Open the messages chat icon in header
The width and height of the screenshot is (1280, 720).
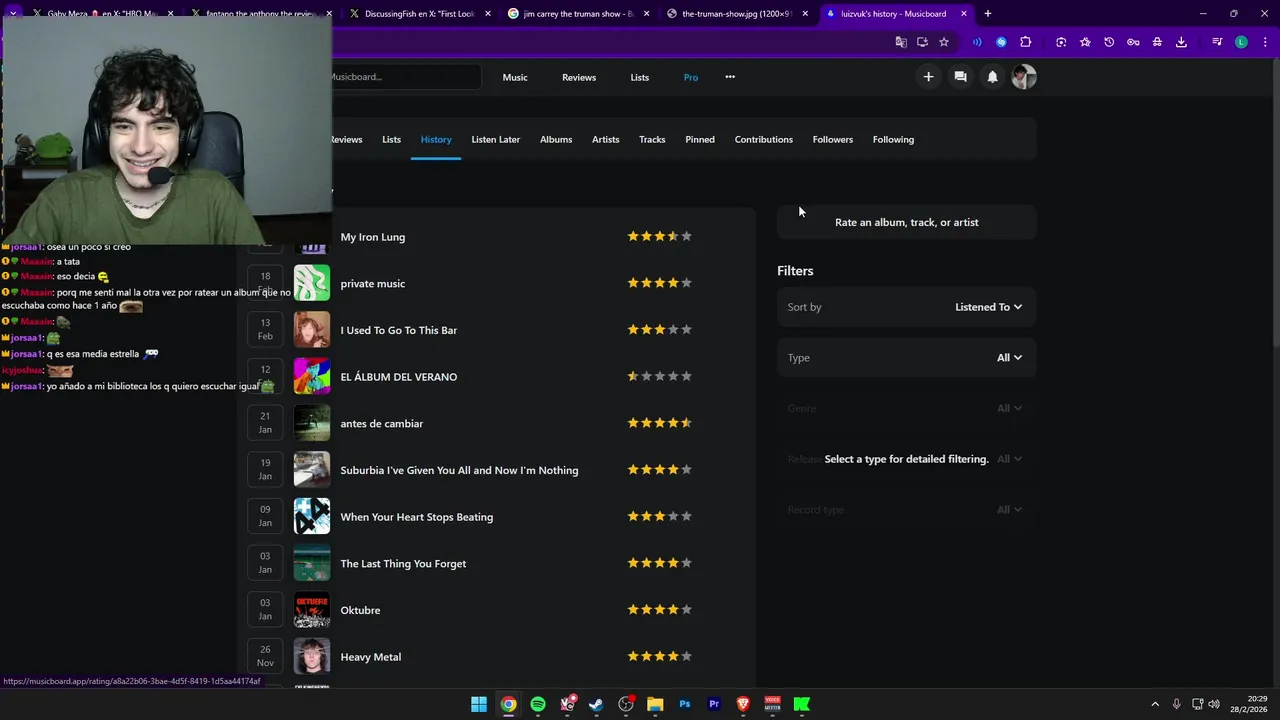click(960, 77)
